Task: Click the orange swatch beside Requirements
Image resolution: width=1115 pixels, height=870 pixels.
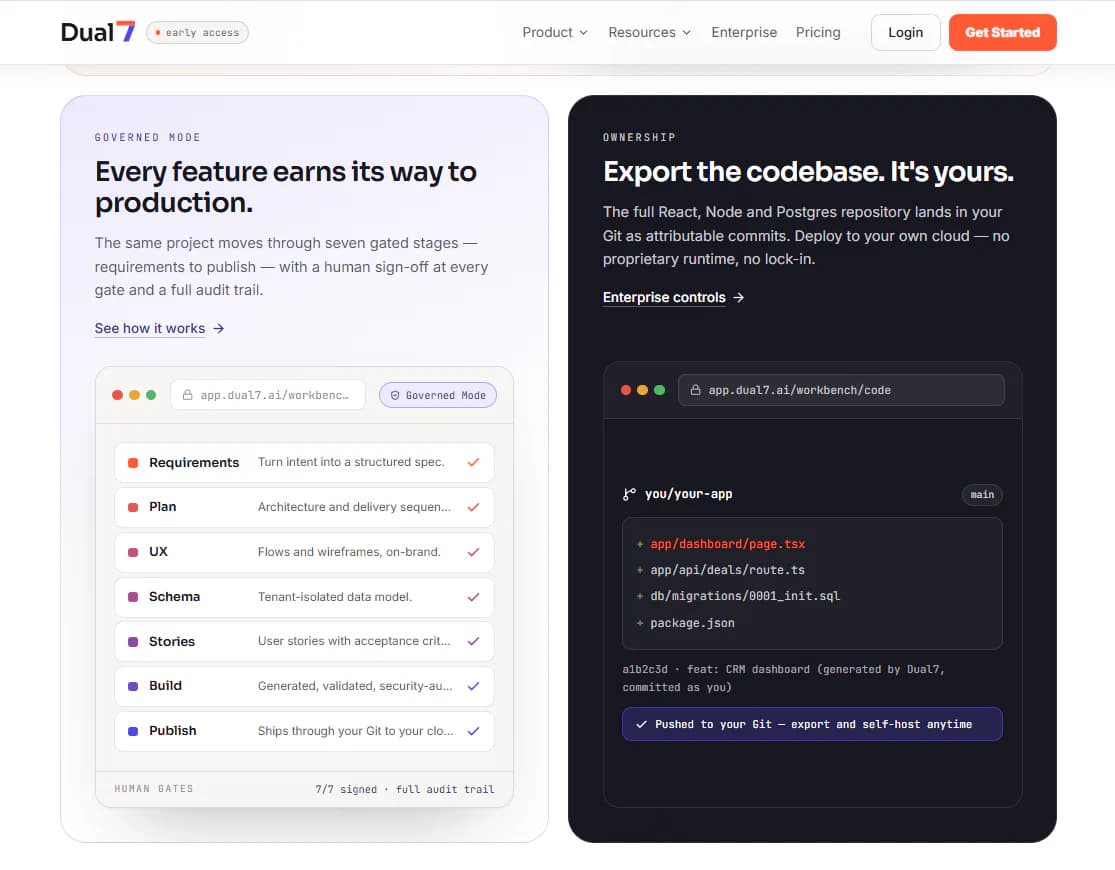Action: [x=133, y=462]
